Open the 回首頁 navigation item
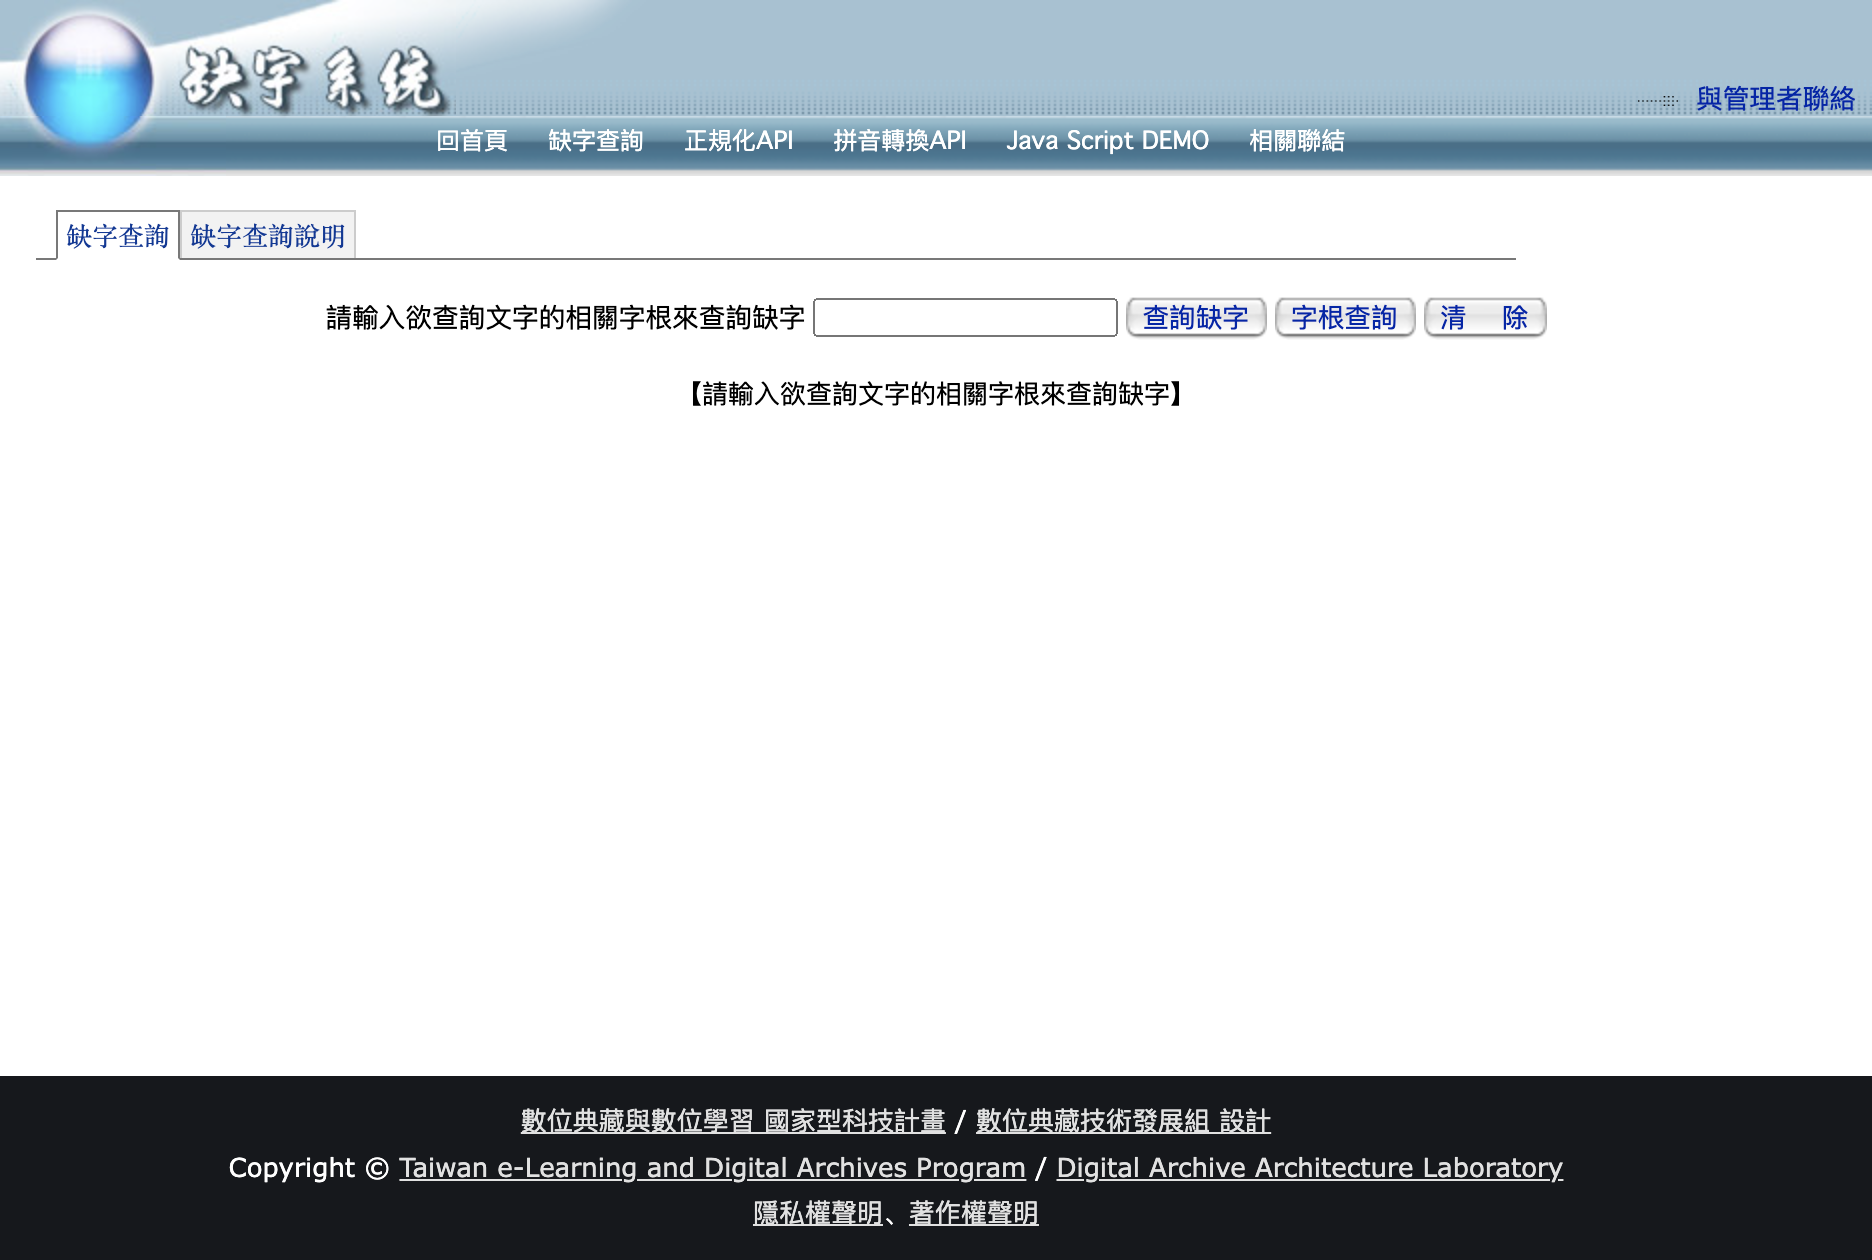This screenshot has width=1872, height=1260. 472,141
